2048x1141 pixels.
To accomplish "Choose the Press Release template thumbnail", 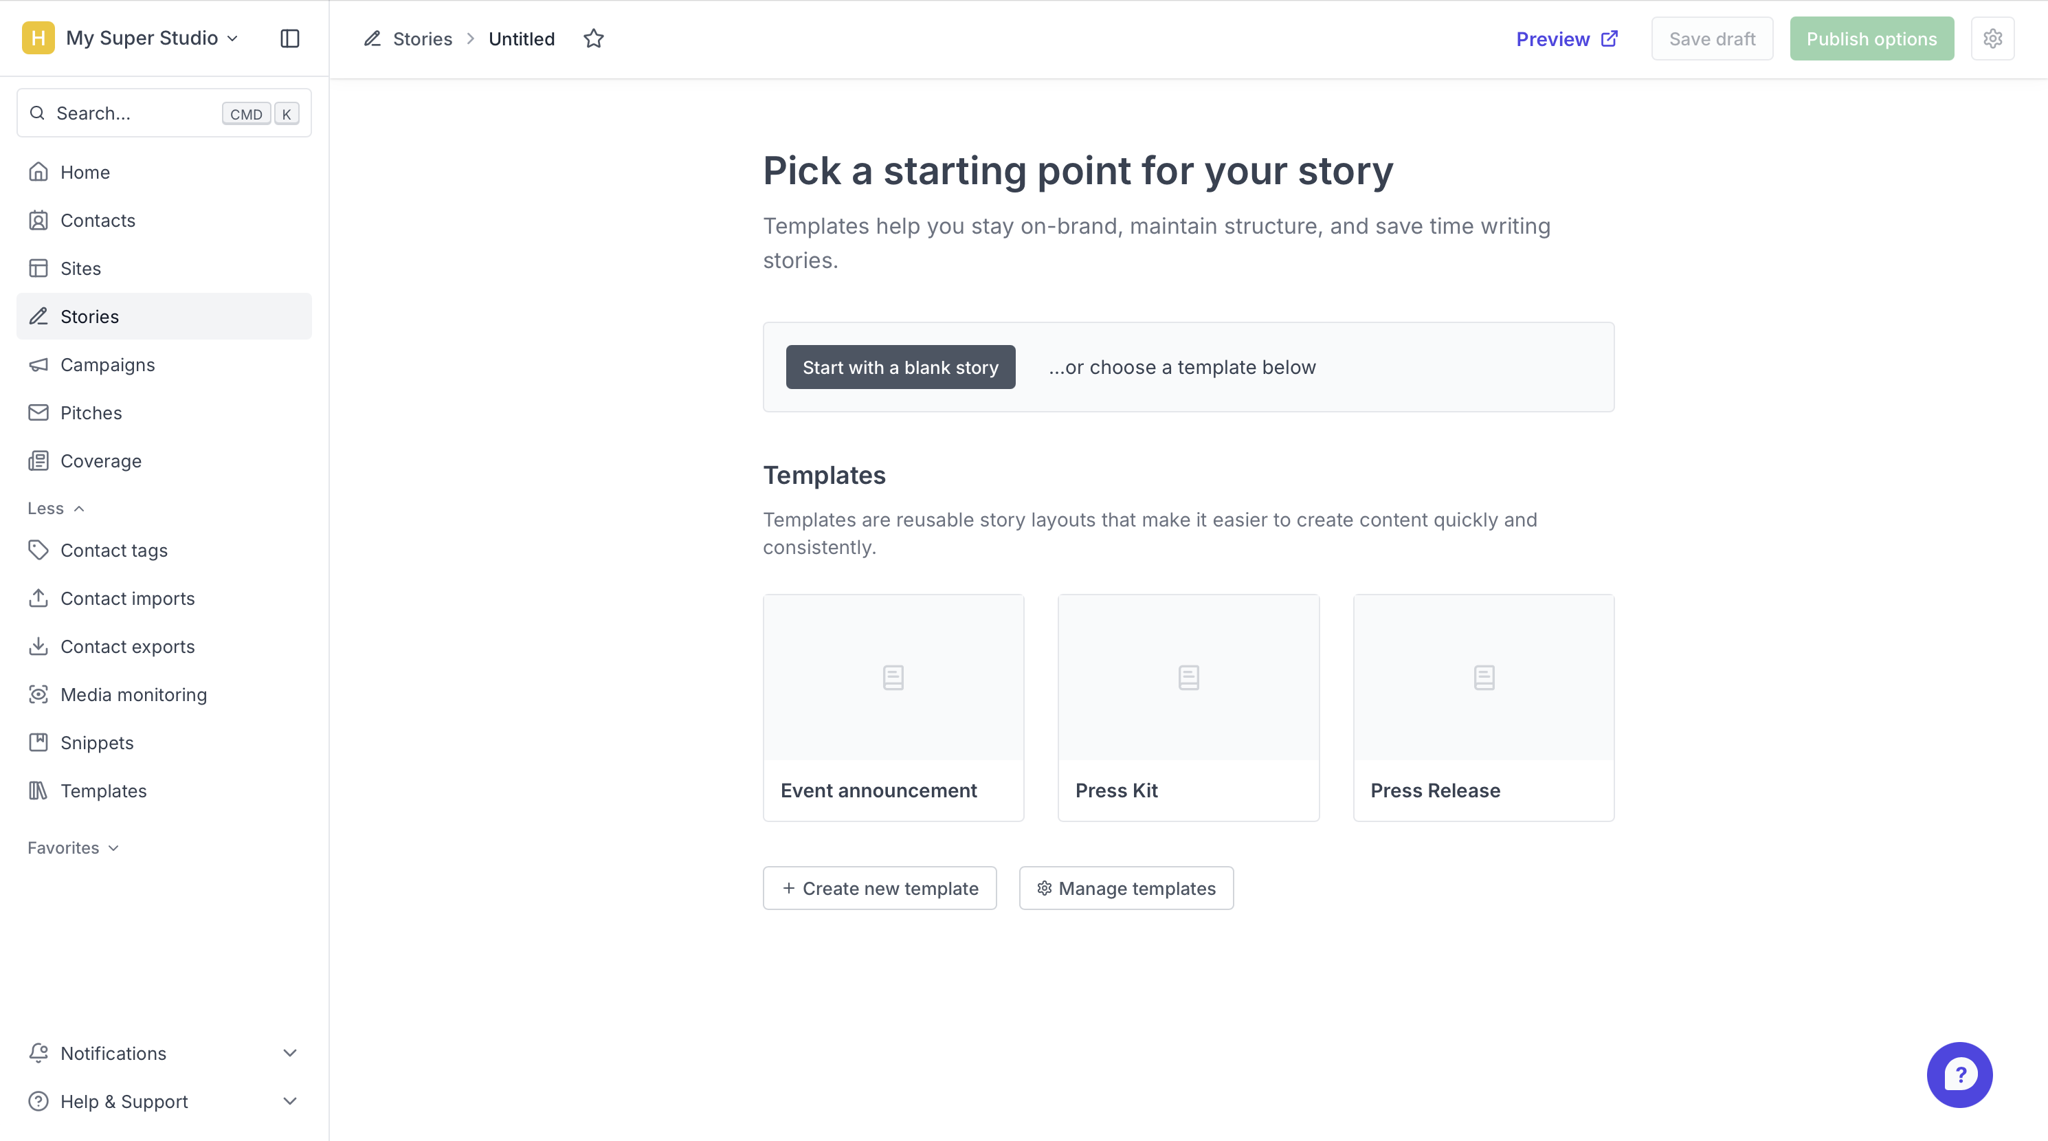I will 1483,679.
